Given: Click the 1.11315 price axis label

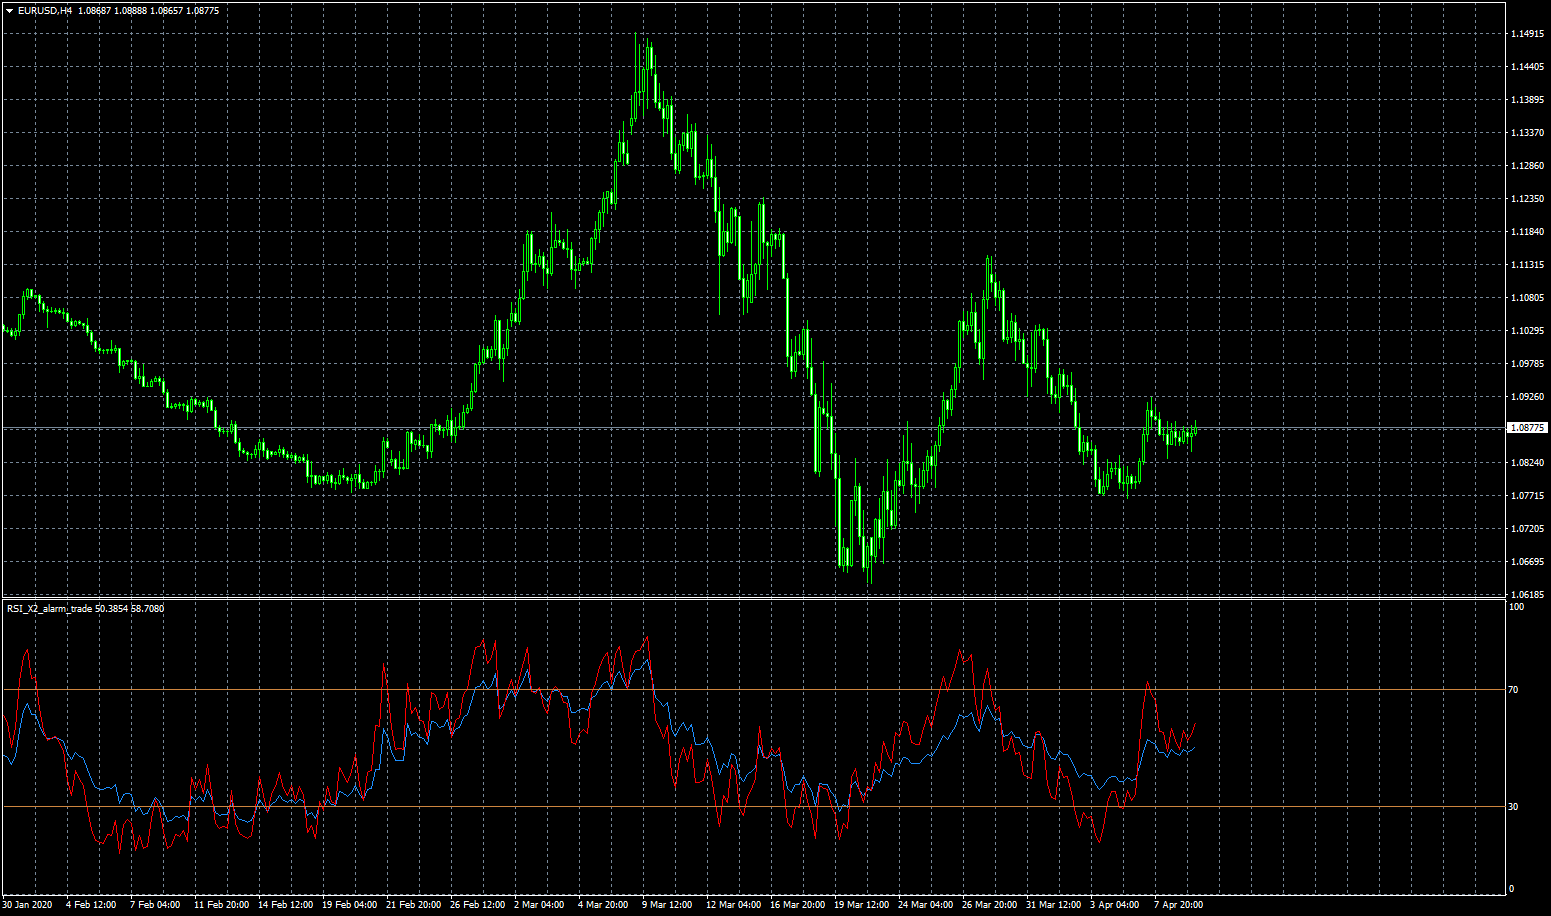Looking at the screenshot, I should tap(1528, 265).
